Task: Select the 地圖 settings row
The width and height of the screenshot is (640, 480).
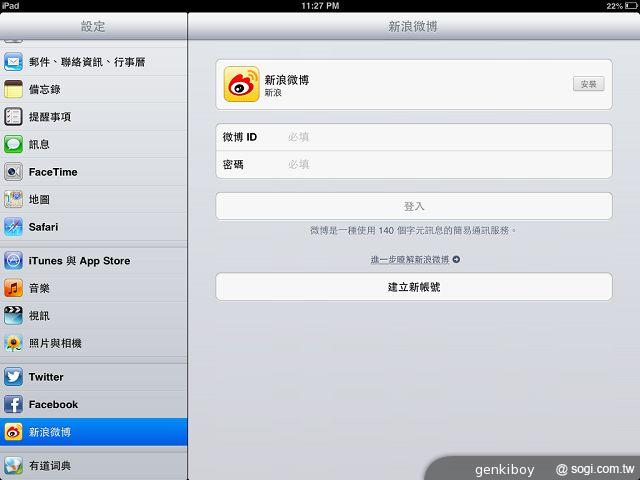Action: (x=93, y=200)
